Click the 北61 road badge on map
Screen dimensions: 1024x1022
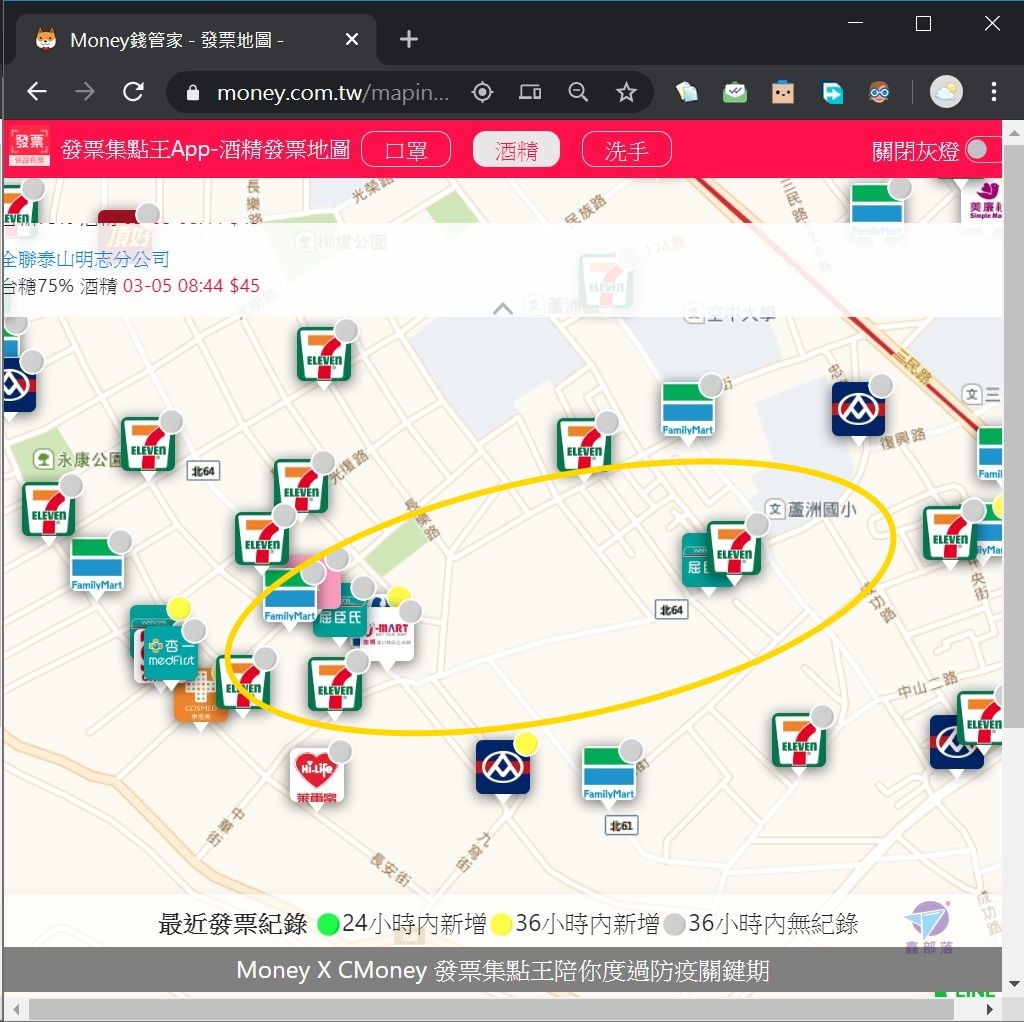[621, 825]
